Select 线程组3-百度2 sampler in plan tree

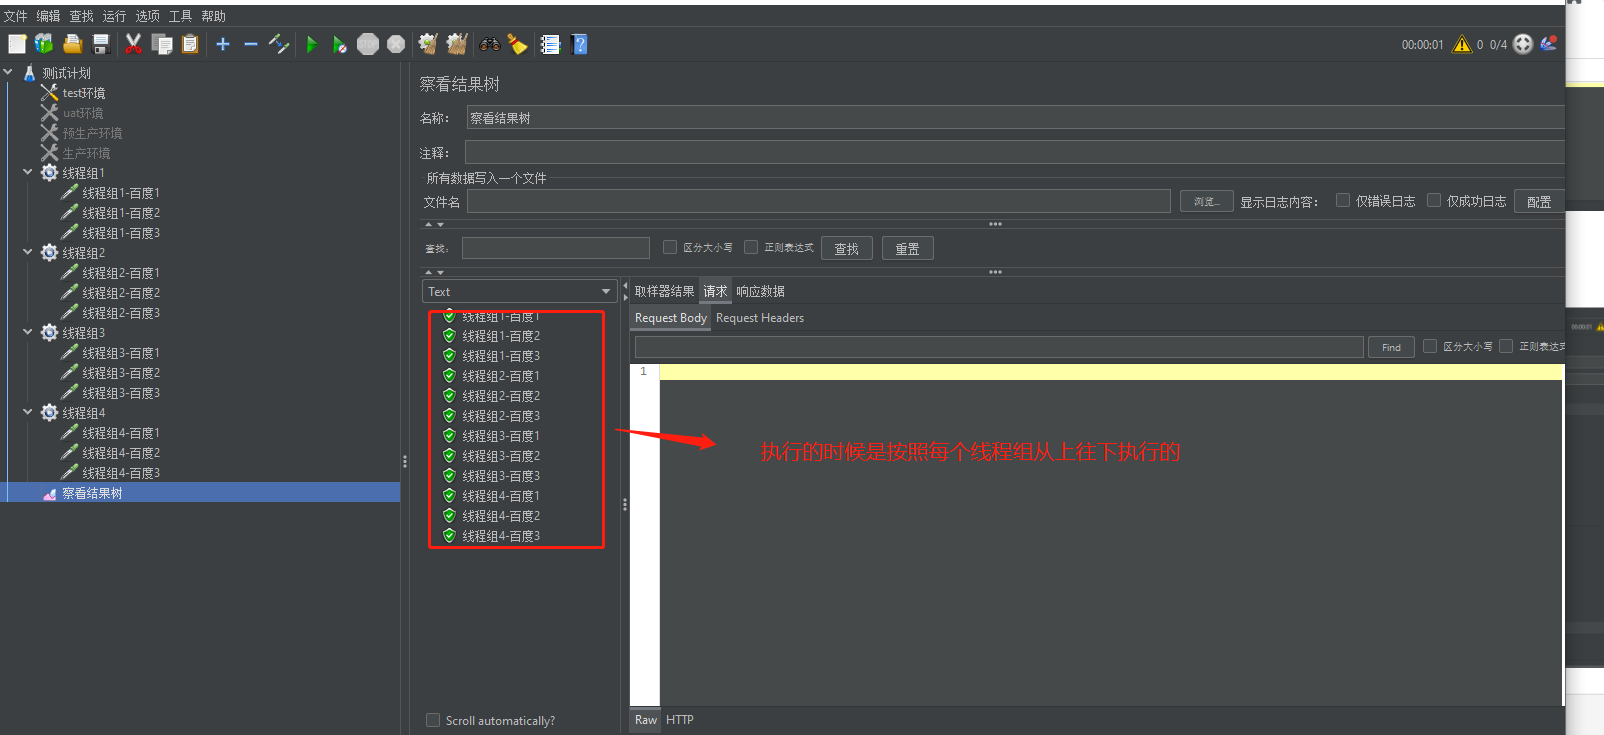pos(121,373)
